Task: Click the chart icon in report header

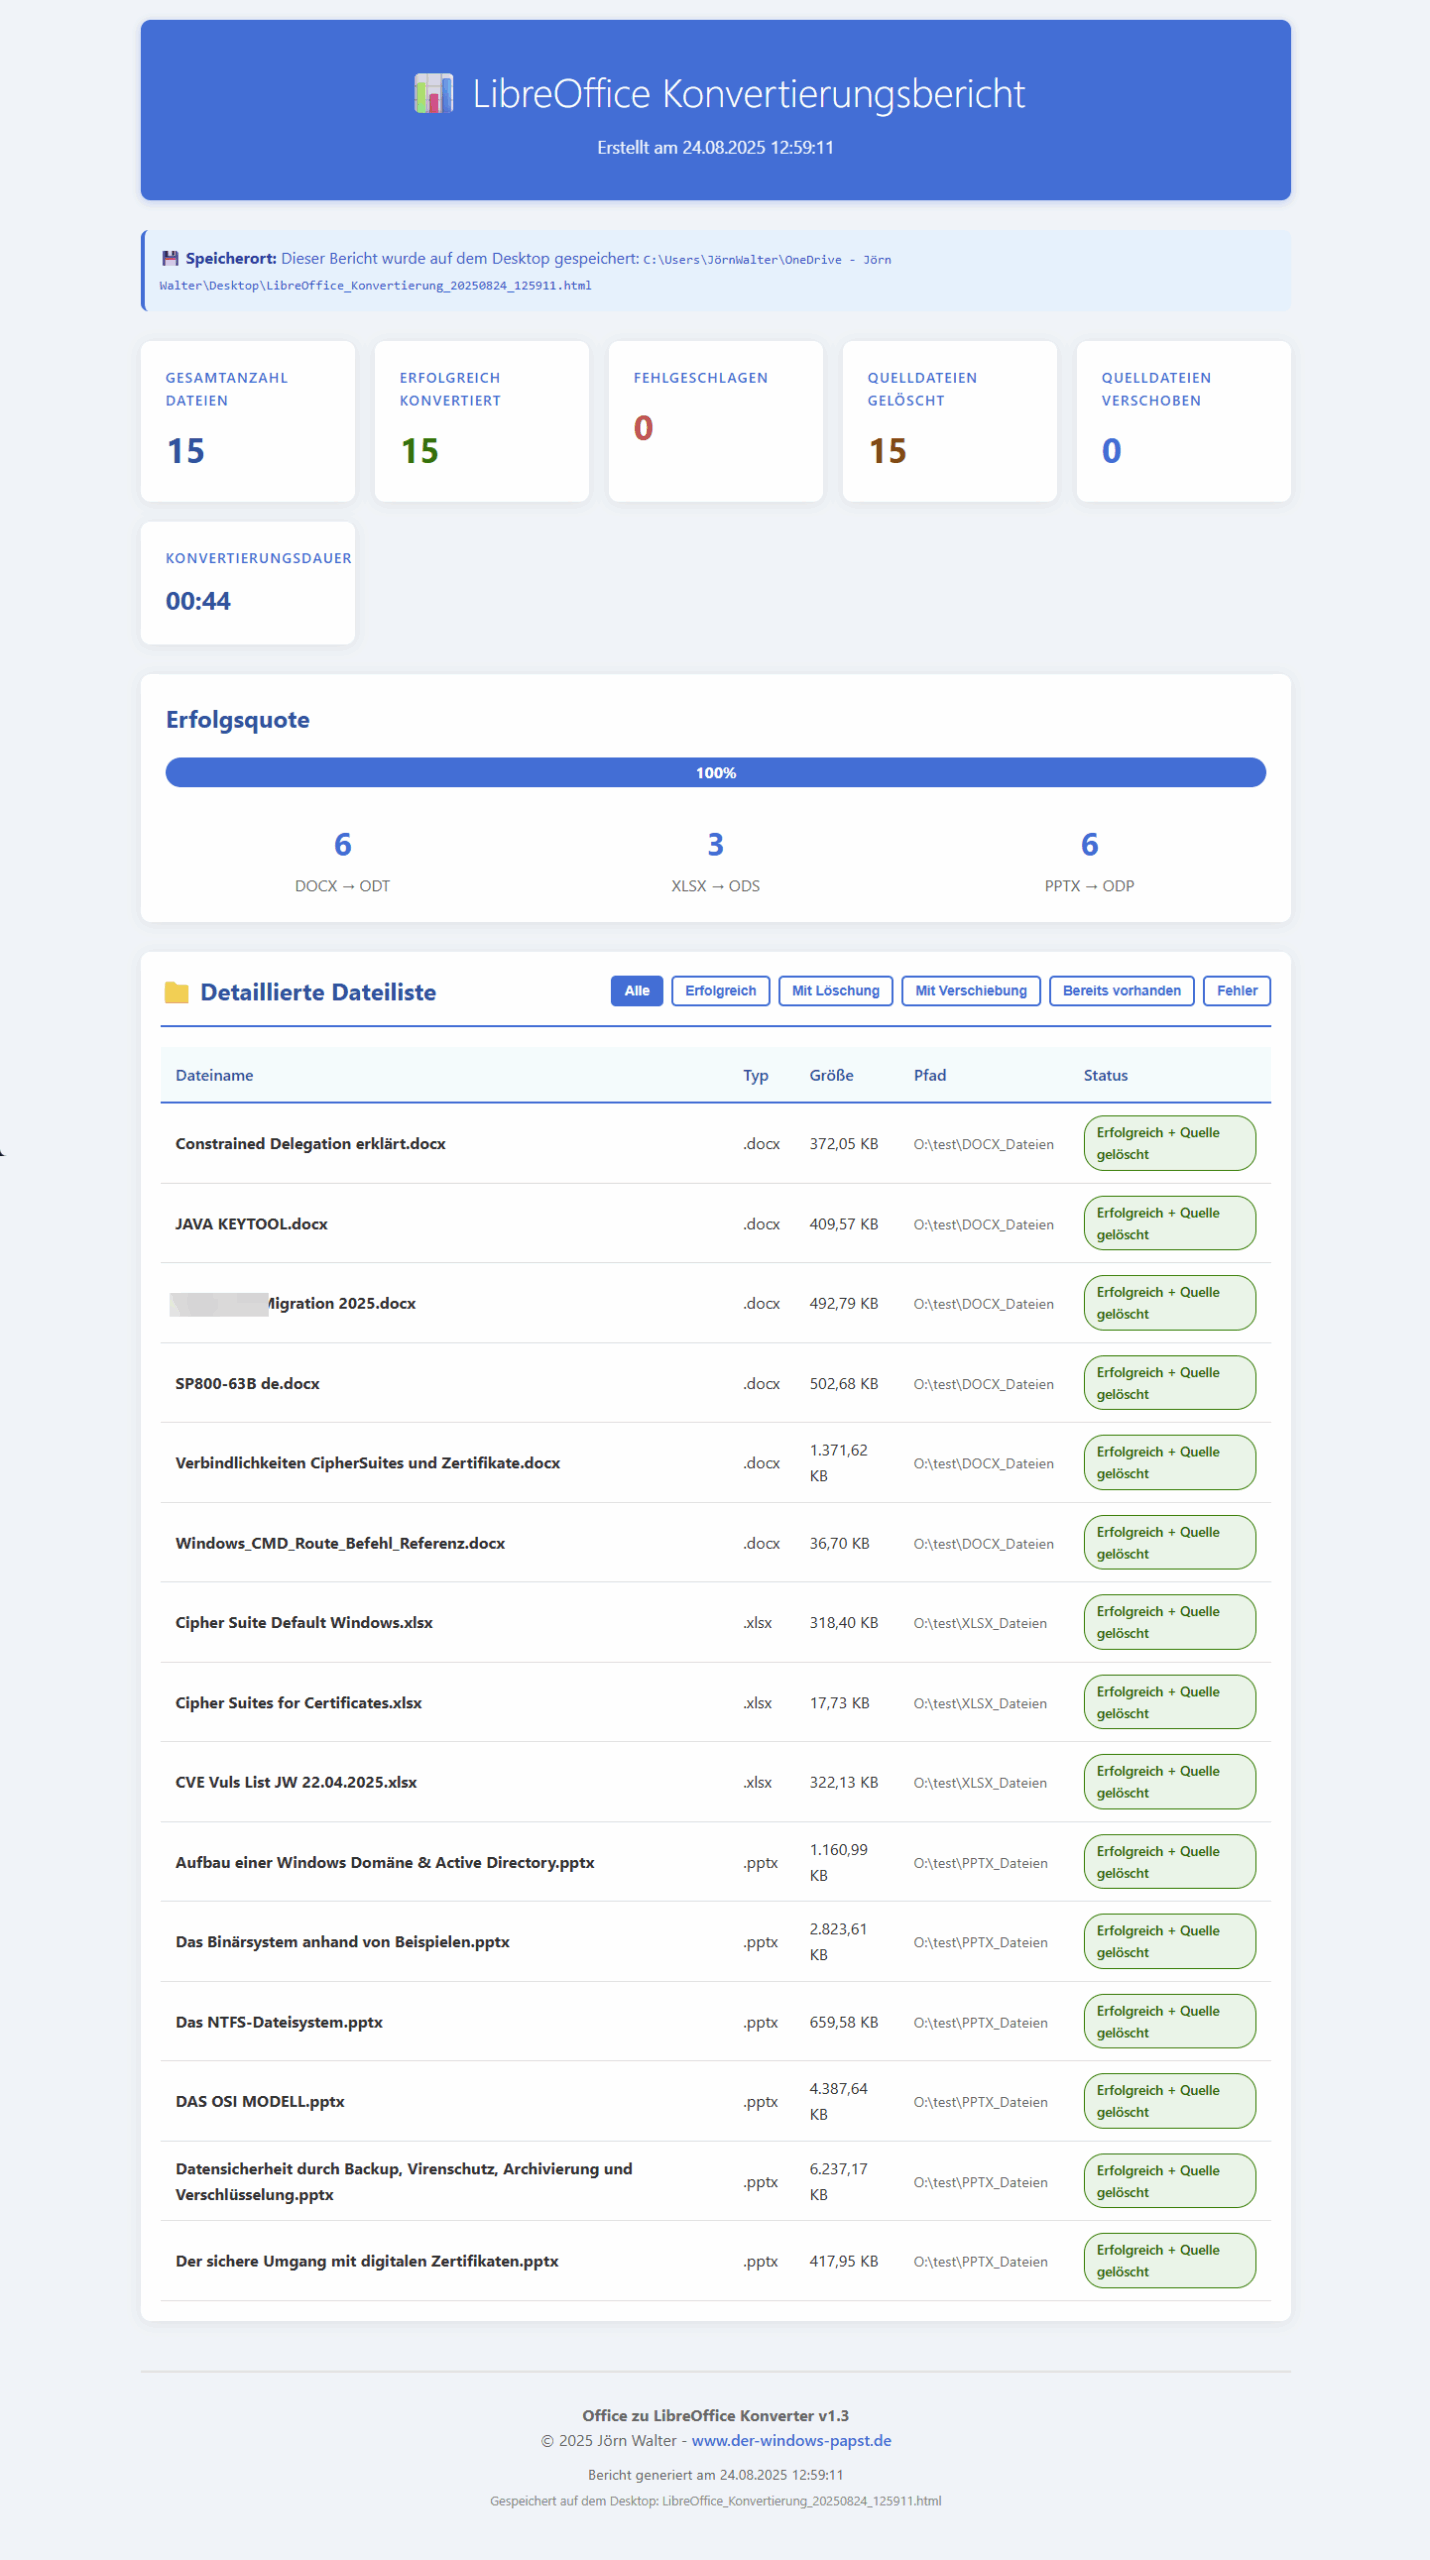Action: pos(433,94)
